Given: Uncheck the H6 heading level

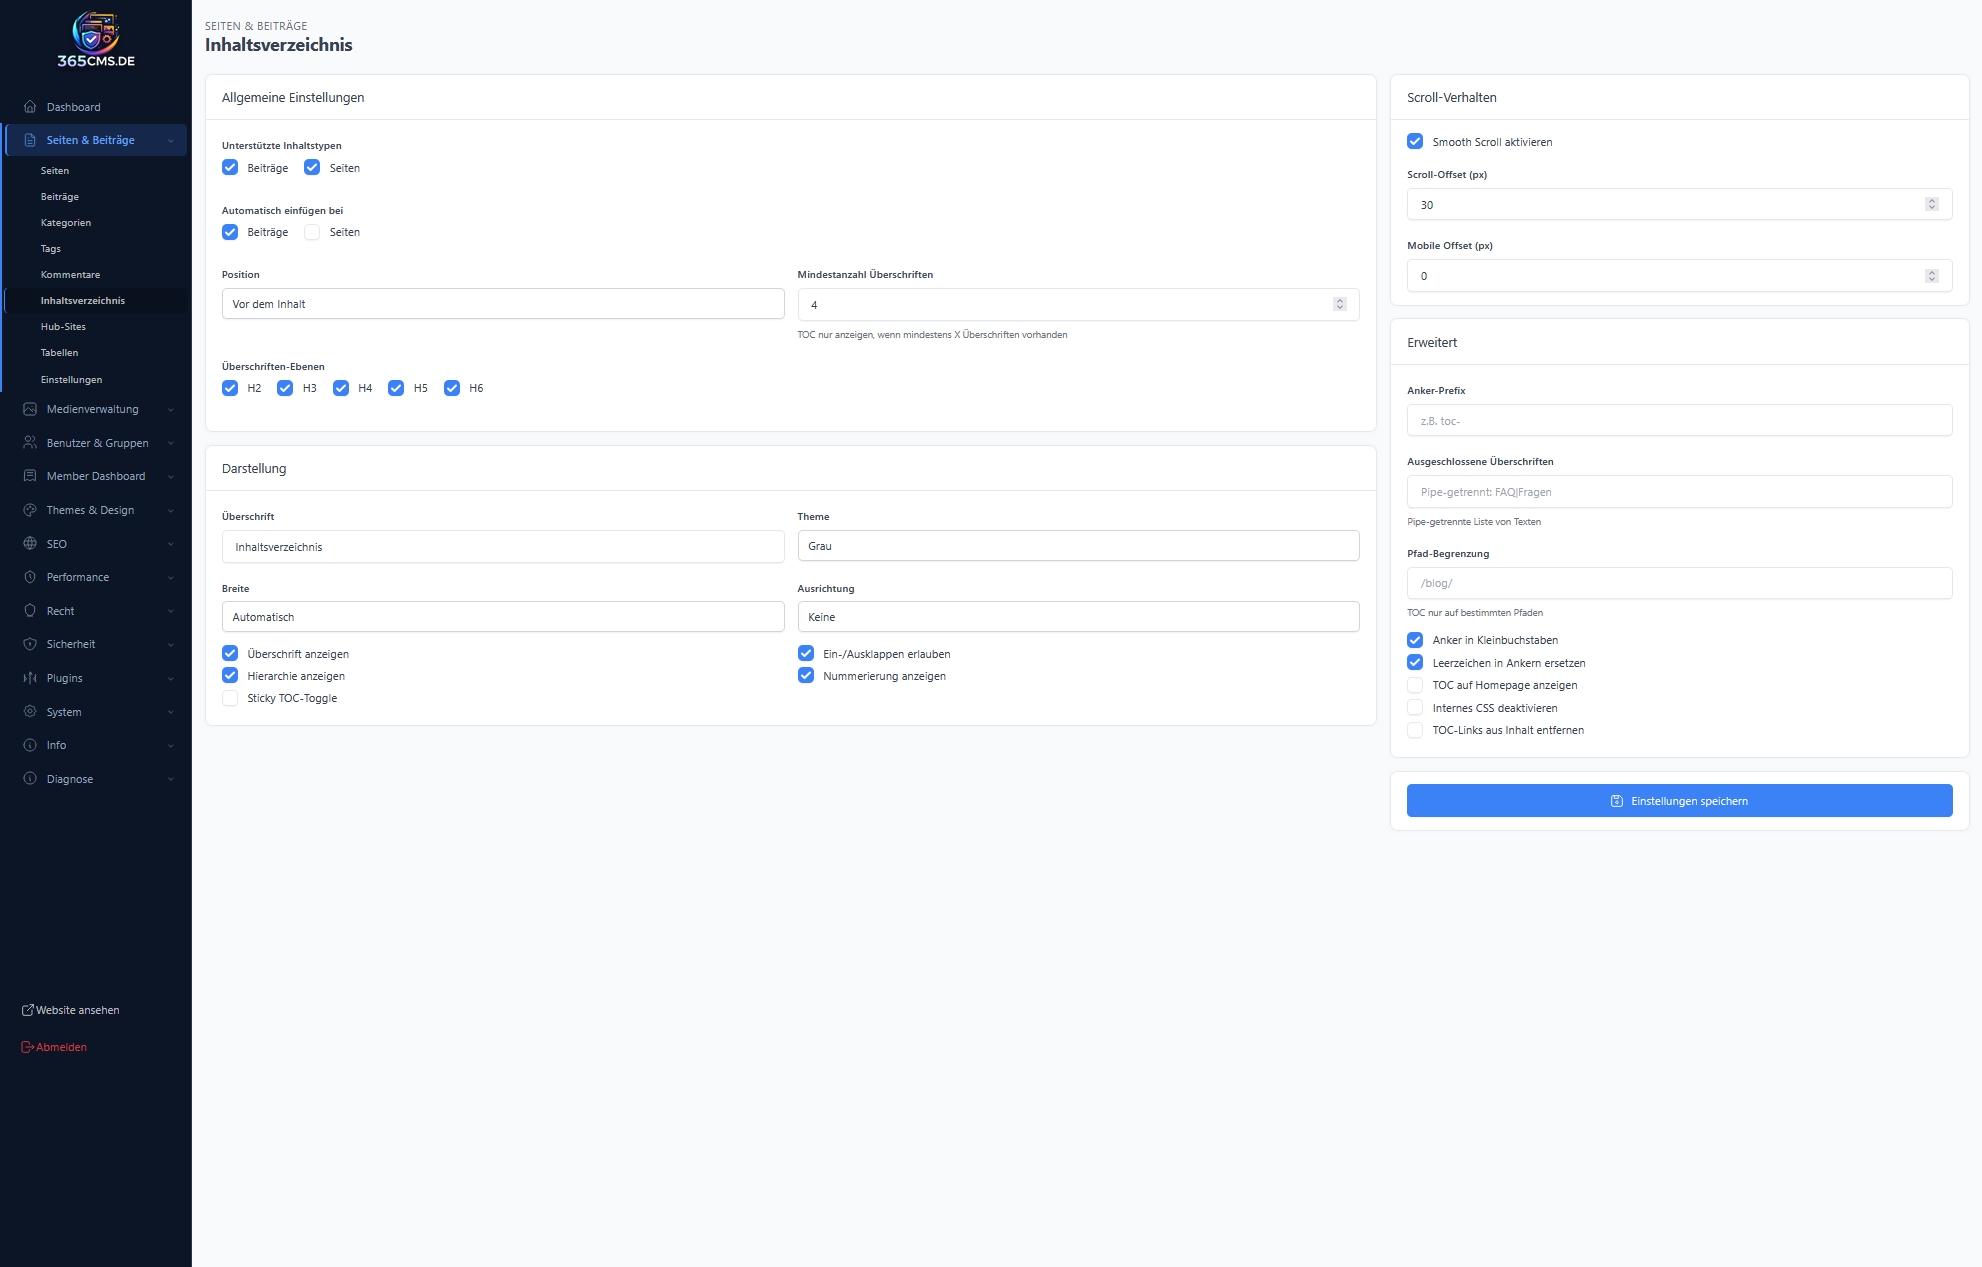Looking at the screenshot, I should click(x=452, y=388).
